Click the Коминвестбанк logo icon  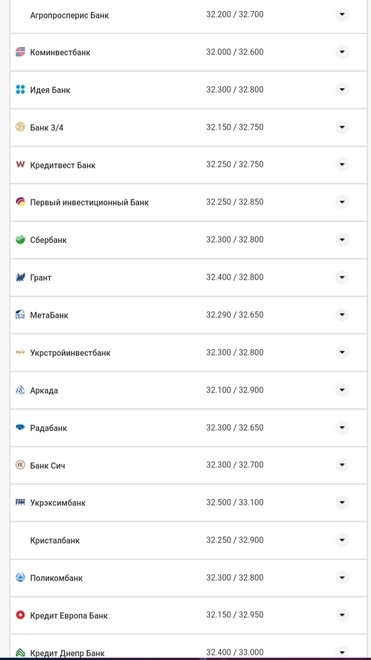tap(20, 52)
